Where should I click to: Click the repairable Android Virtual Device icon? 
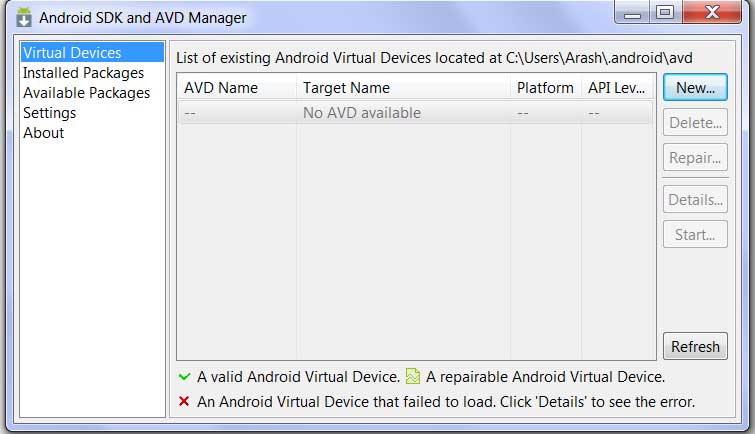pyautogui.click(x=413, y=376)
